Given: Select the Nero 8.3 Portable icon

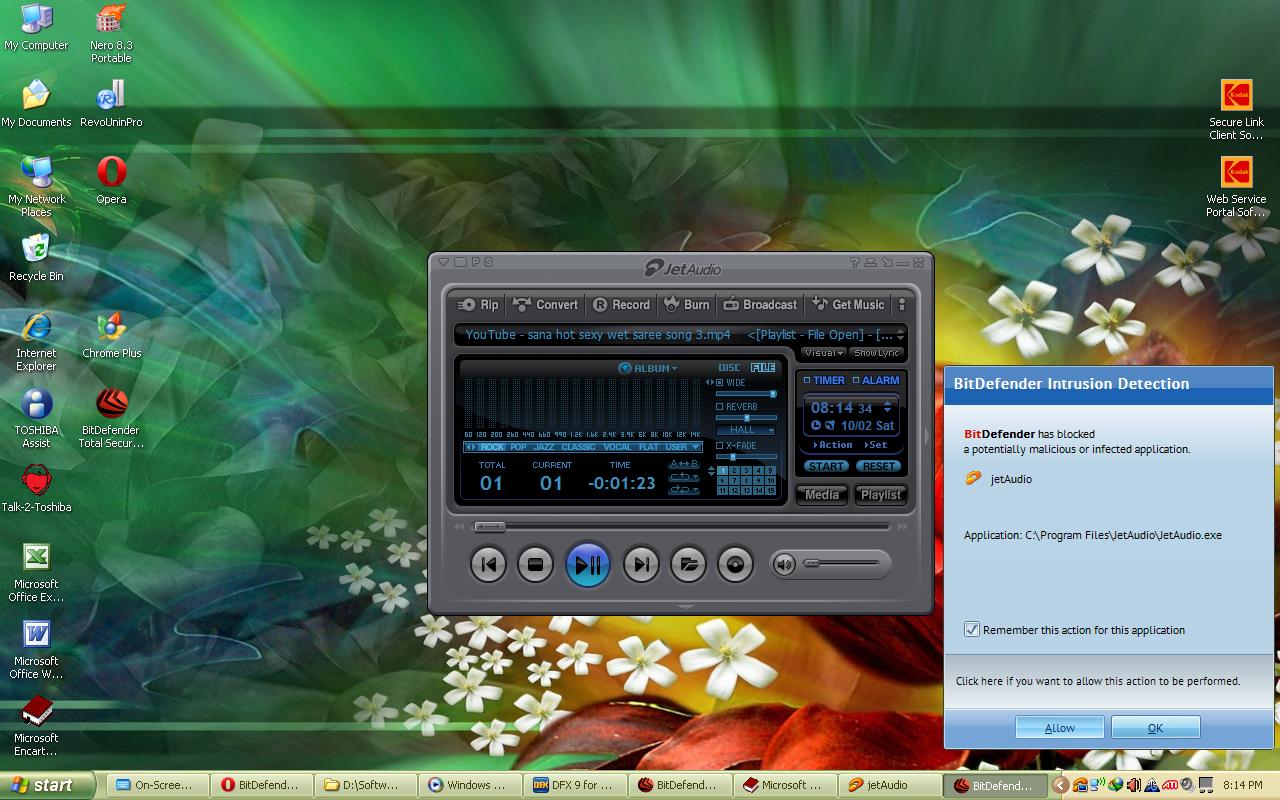Looking at the screenshot, I should tap(111, 32).
